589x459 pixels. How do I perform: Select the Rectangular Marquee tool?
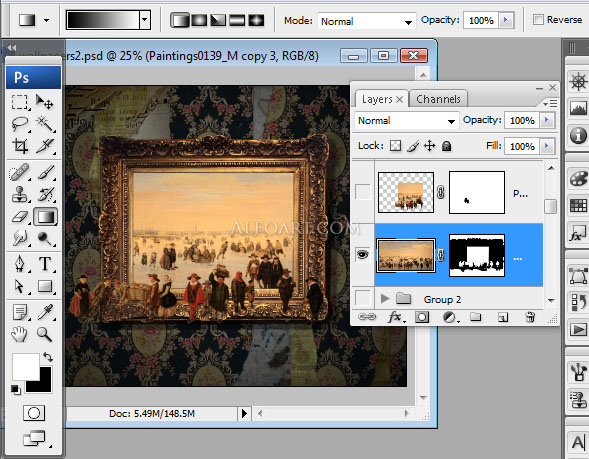pos(20,101)
